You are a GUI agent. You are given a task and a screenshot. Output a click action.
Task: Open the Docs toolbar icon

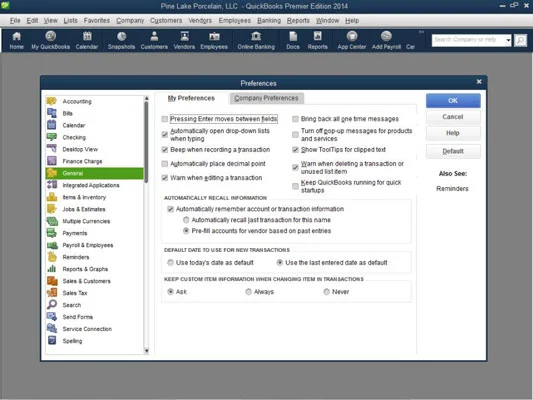293,40
